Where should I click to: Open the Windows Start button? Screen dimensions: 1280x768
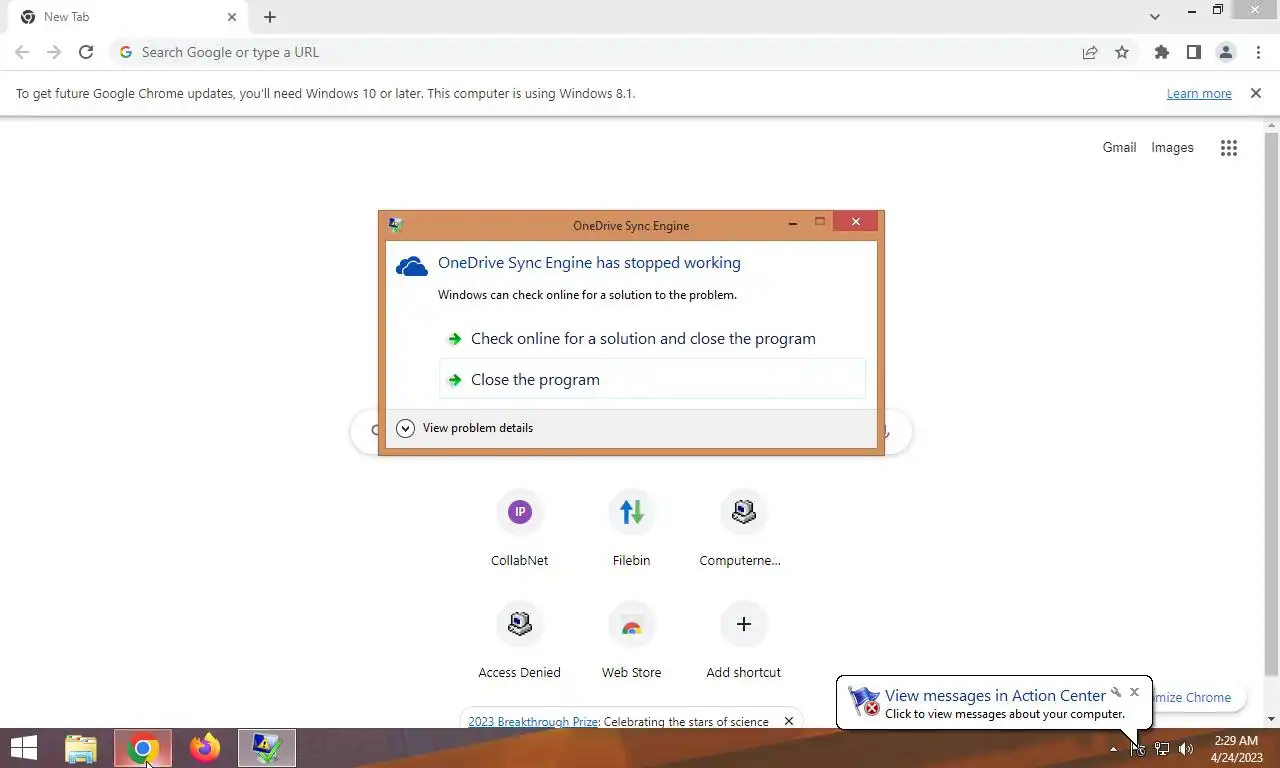[24, 748]
